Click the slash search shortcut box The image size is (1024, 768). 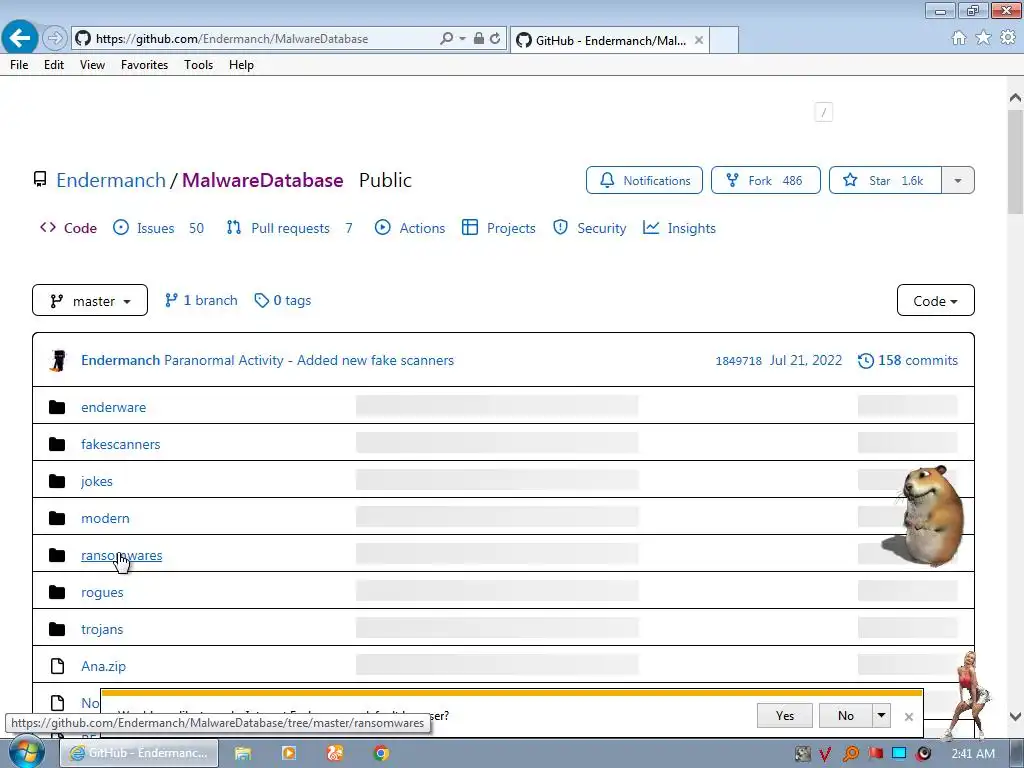(x=824, y=112)
